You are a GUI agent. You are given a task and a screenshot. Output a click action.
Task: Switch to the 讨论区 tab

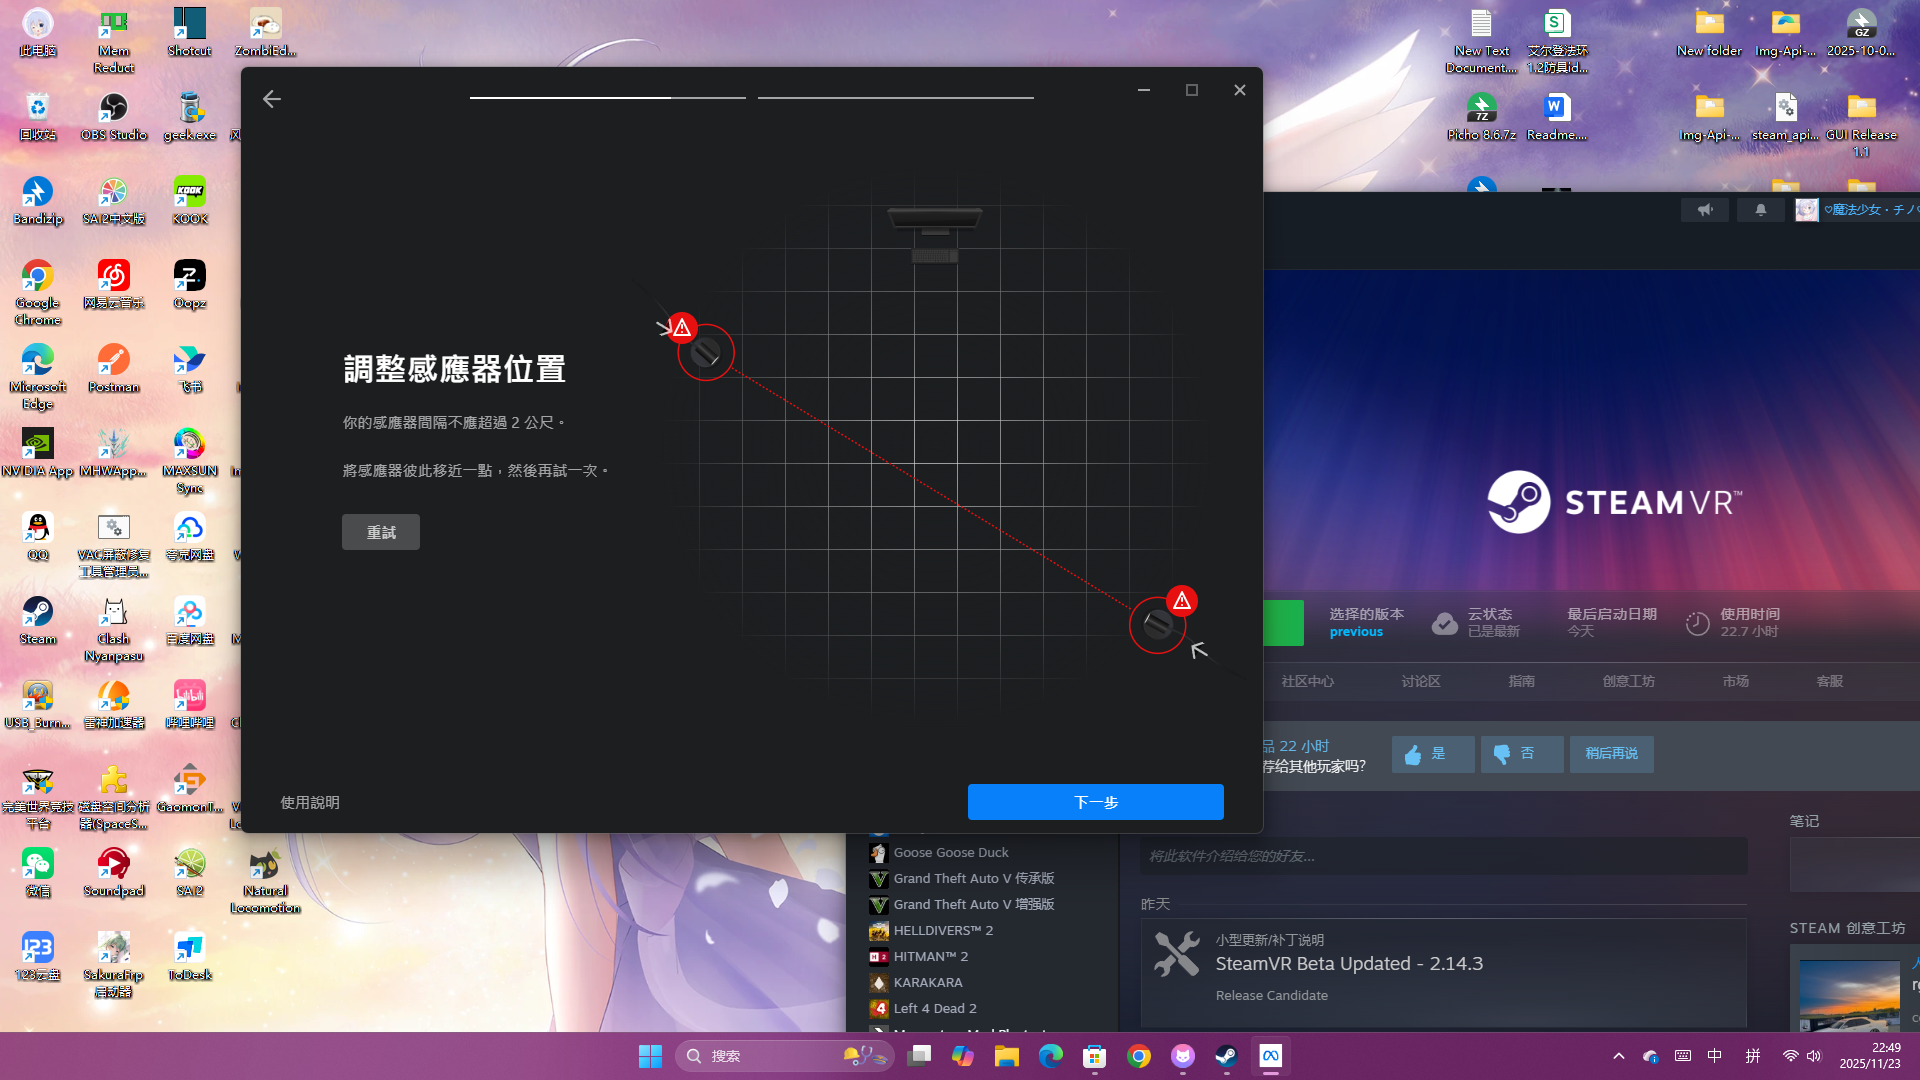1420,681
